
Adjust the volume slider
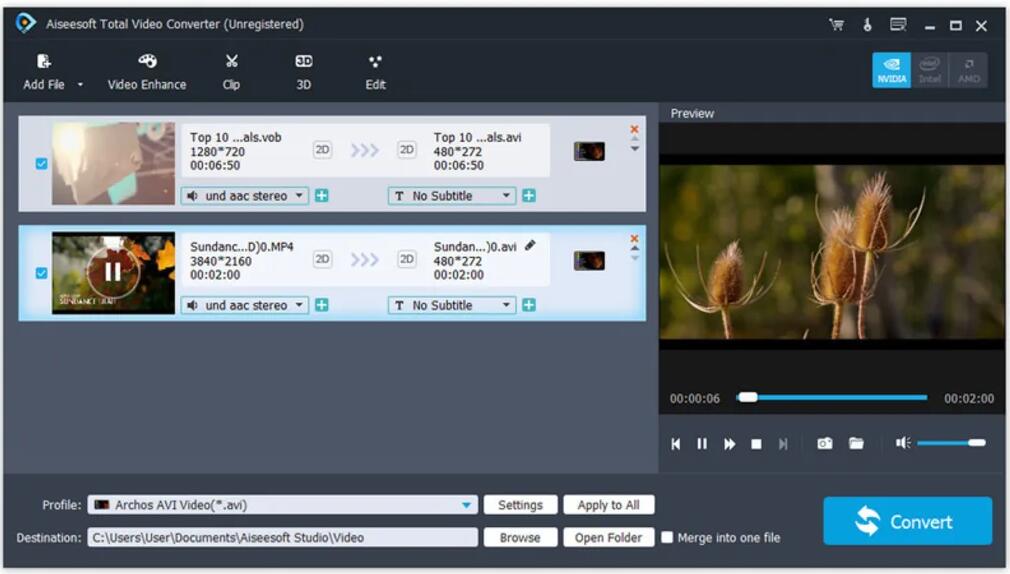[x=951, y=443]
